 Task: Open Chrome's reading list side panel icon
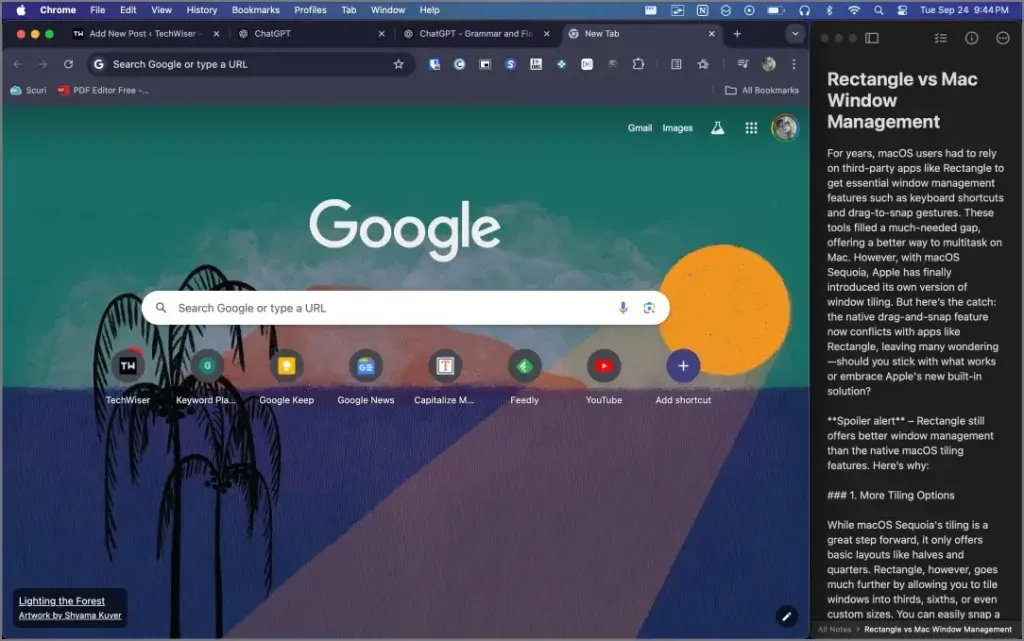677,64
